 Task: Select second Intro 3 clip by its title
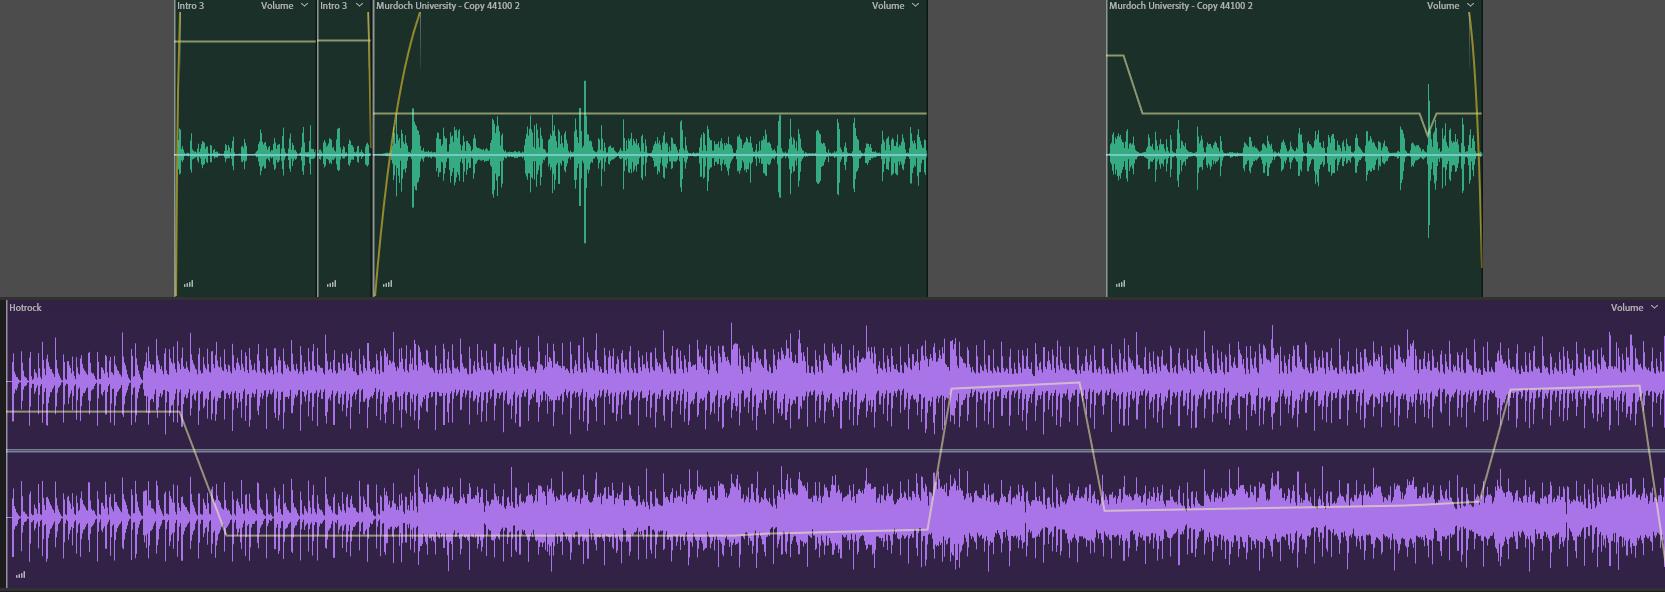pyautogui.click(x=334, y=6)
